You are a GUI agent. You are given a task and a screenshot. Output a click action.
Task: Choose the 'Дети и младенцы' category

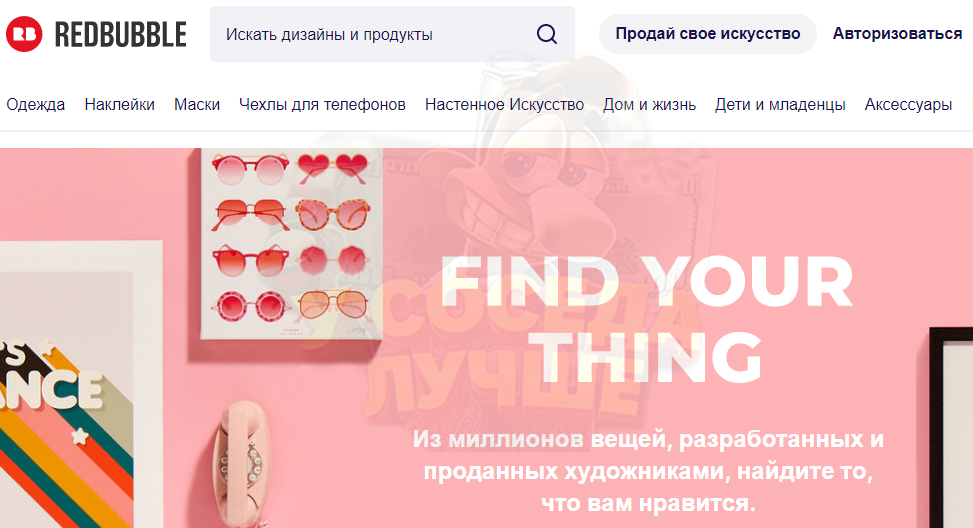[780, 104]
